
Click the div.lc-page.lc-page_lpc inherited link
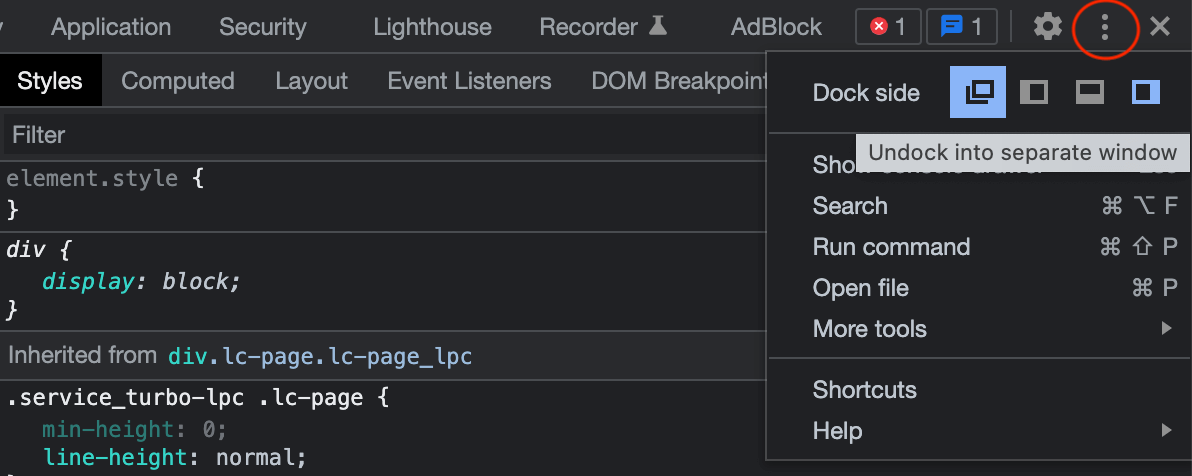(320, 355)
